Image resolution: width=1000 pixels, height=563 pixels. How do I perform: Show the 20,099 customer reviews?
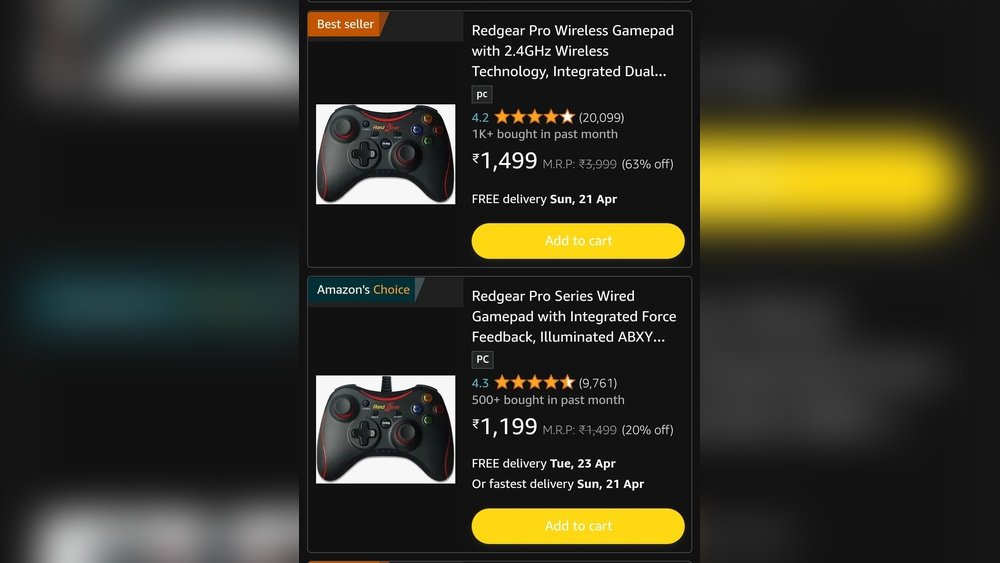click(x=601, y=117)
